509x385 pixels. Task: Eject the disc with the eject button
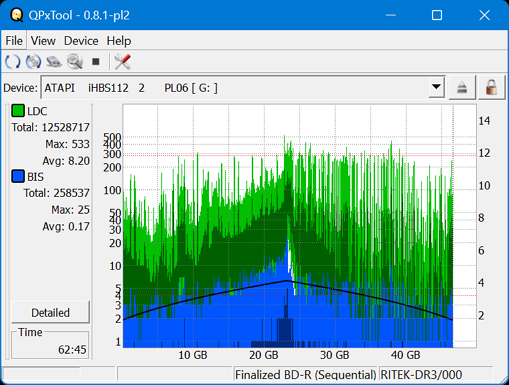pos(462,88)
